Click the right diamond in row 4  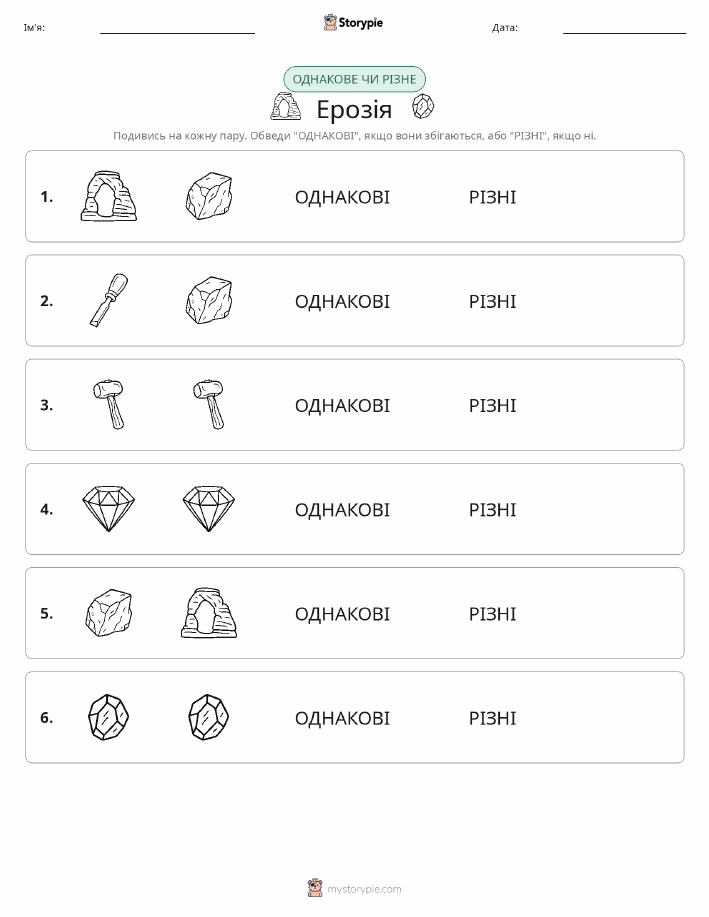pos(209,508)
